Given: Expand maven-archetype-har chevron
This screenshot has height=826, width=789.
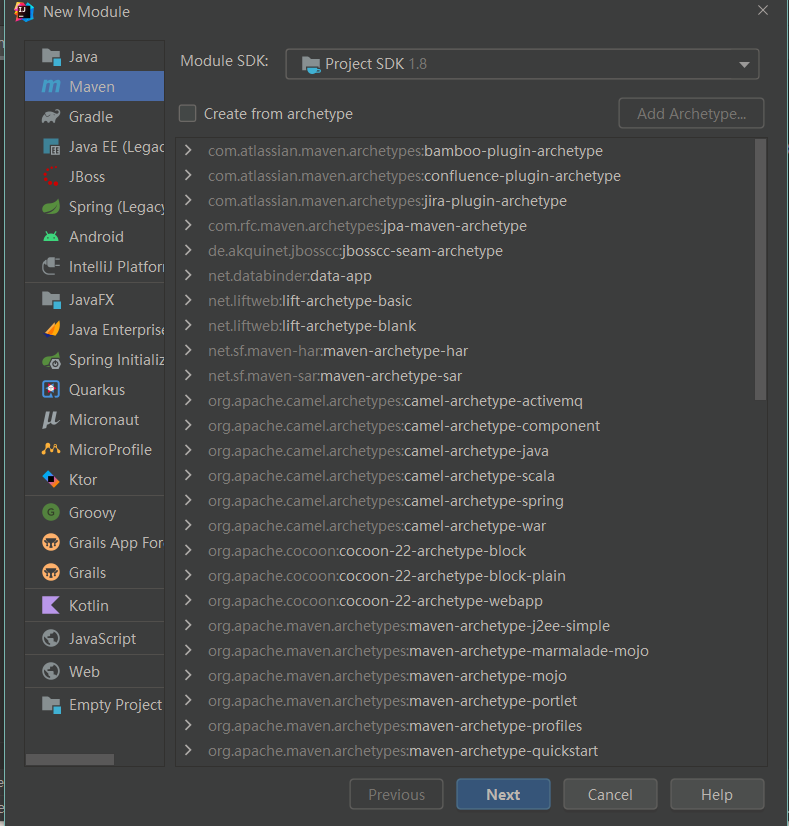Looking at the screenshot, I should pyautogui.click(x=188, y=351).
